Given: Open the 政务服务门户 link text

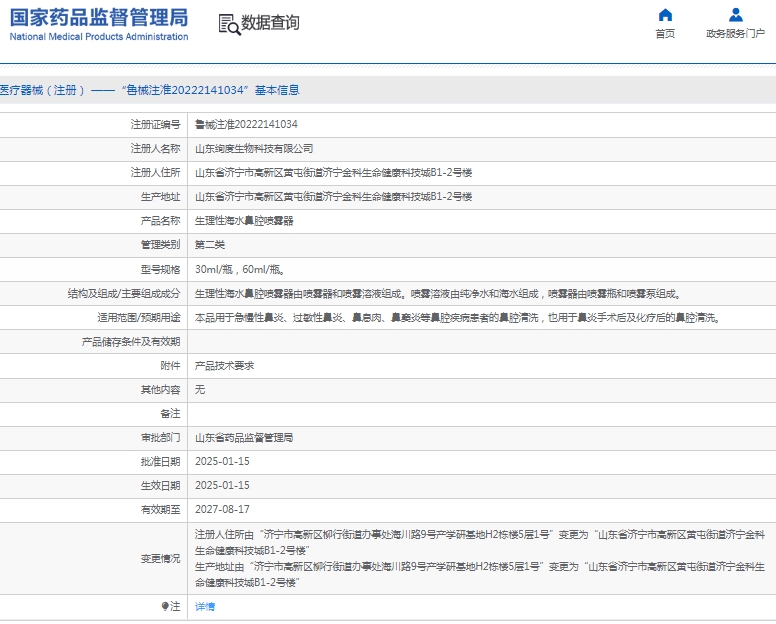Looking at the screenshot, I should click(735, 34).
